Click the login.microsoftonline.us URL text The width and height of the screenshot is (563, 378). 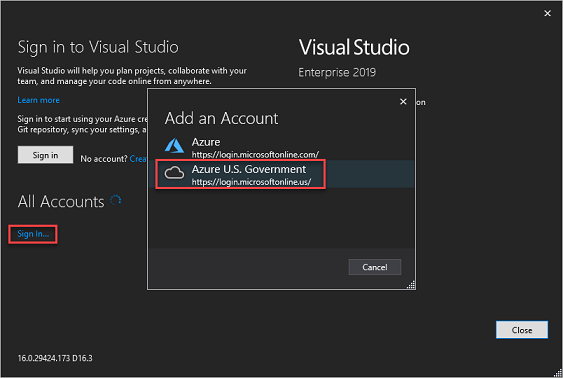251,182
